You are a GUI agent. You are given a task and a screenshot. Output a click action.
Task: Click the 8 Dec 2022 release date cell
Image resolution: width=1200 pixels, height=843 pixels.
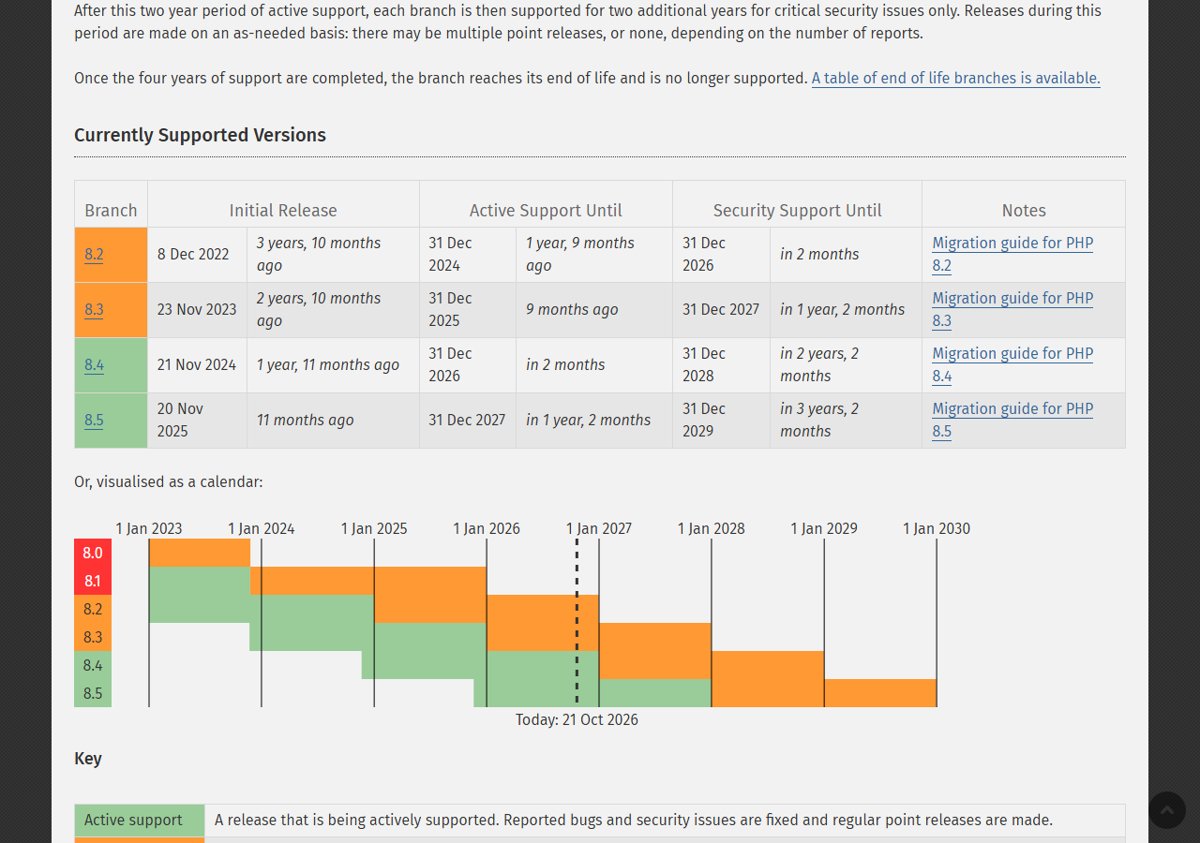click(x=197, y=254)
